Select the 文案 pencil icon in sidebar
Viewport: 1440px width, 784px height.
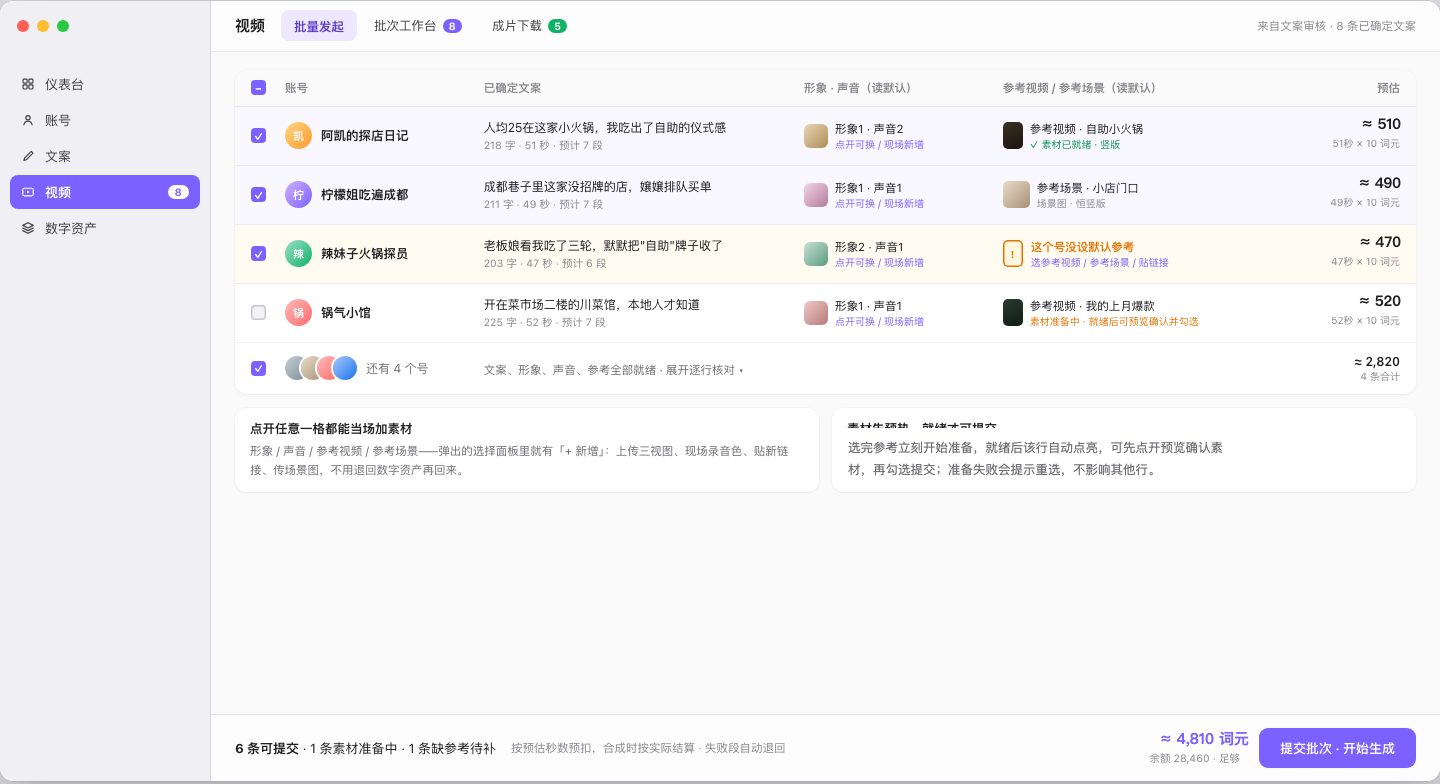pos(28,156)
